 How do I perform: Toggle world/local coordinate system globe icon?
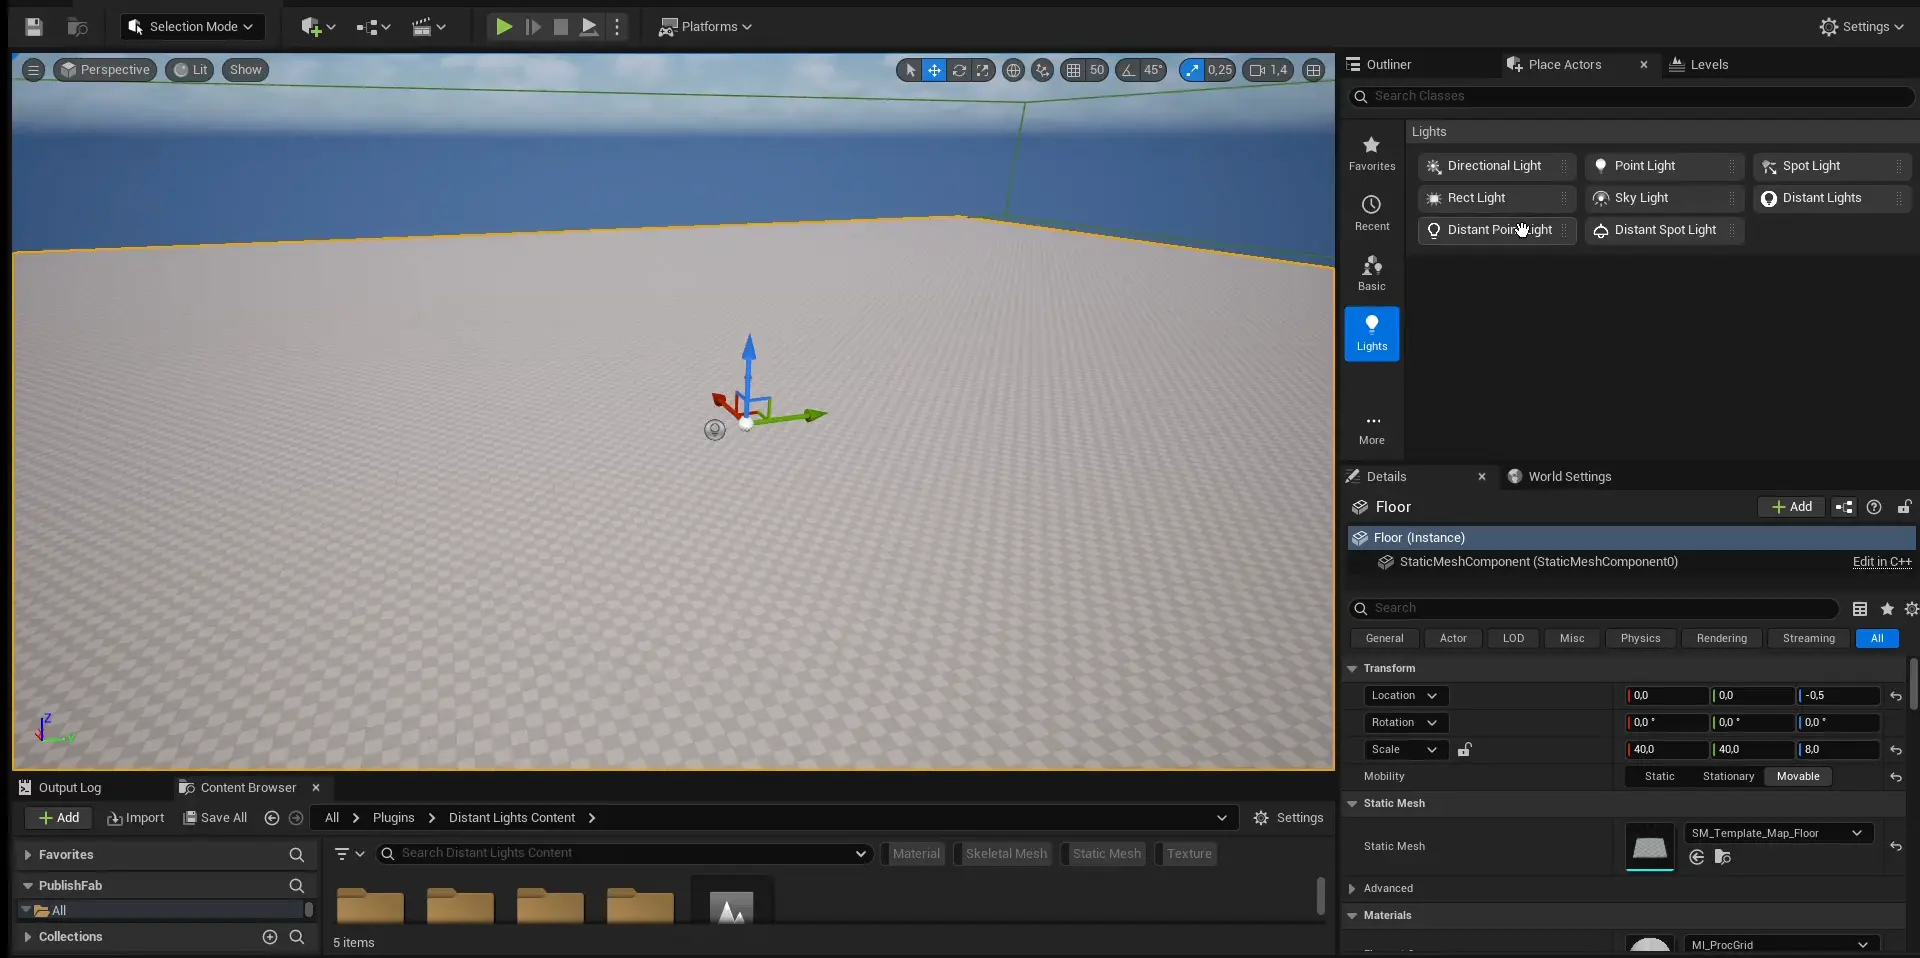[1013, 70]
